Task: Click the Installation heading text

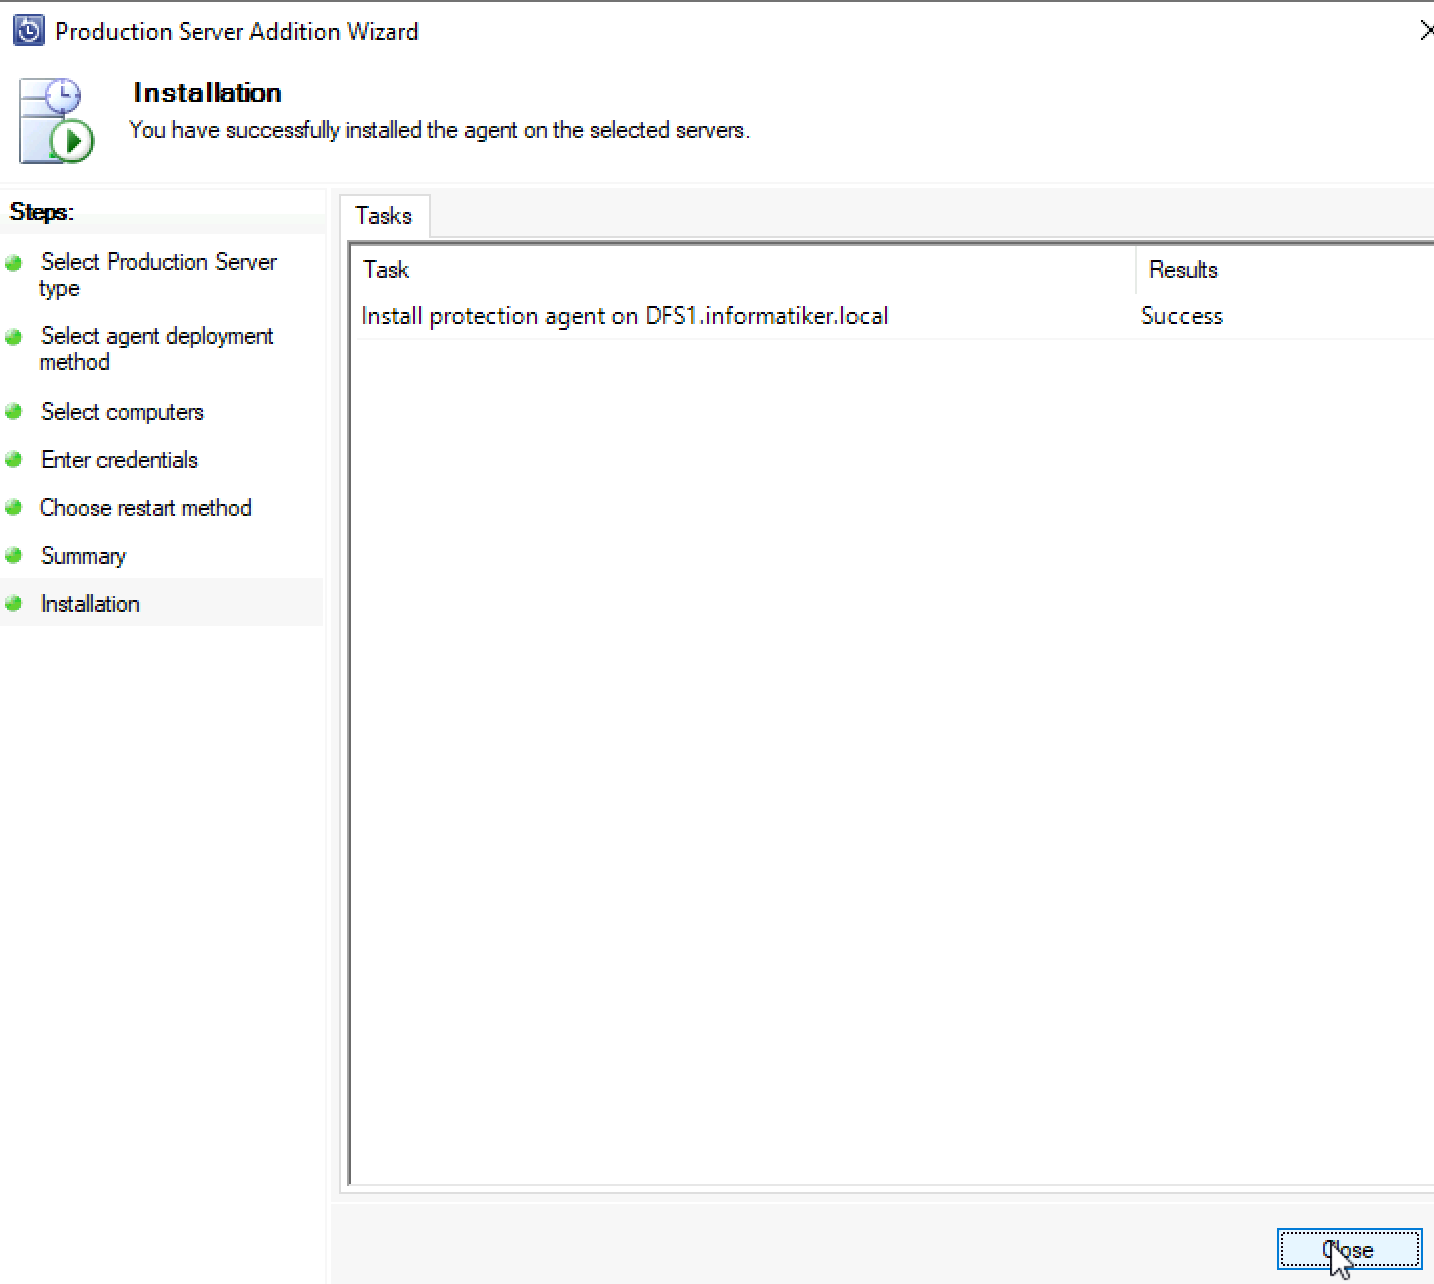Action: pyautogui.click(x=208, y=93)
